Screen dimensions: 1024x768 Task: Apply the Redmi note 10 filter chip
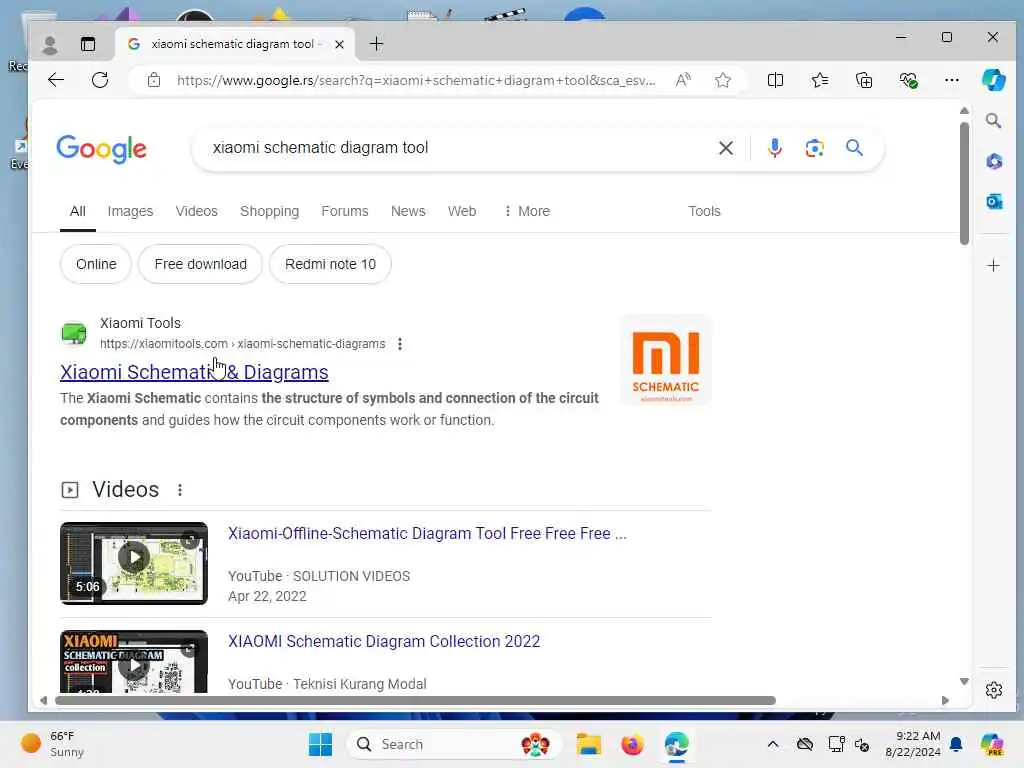(330, 264)
